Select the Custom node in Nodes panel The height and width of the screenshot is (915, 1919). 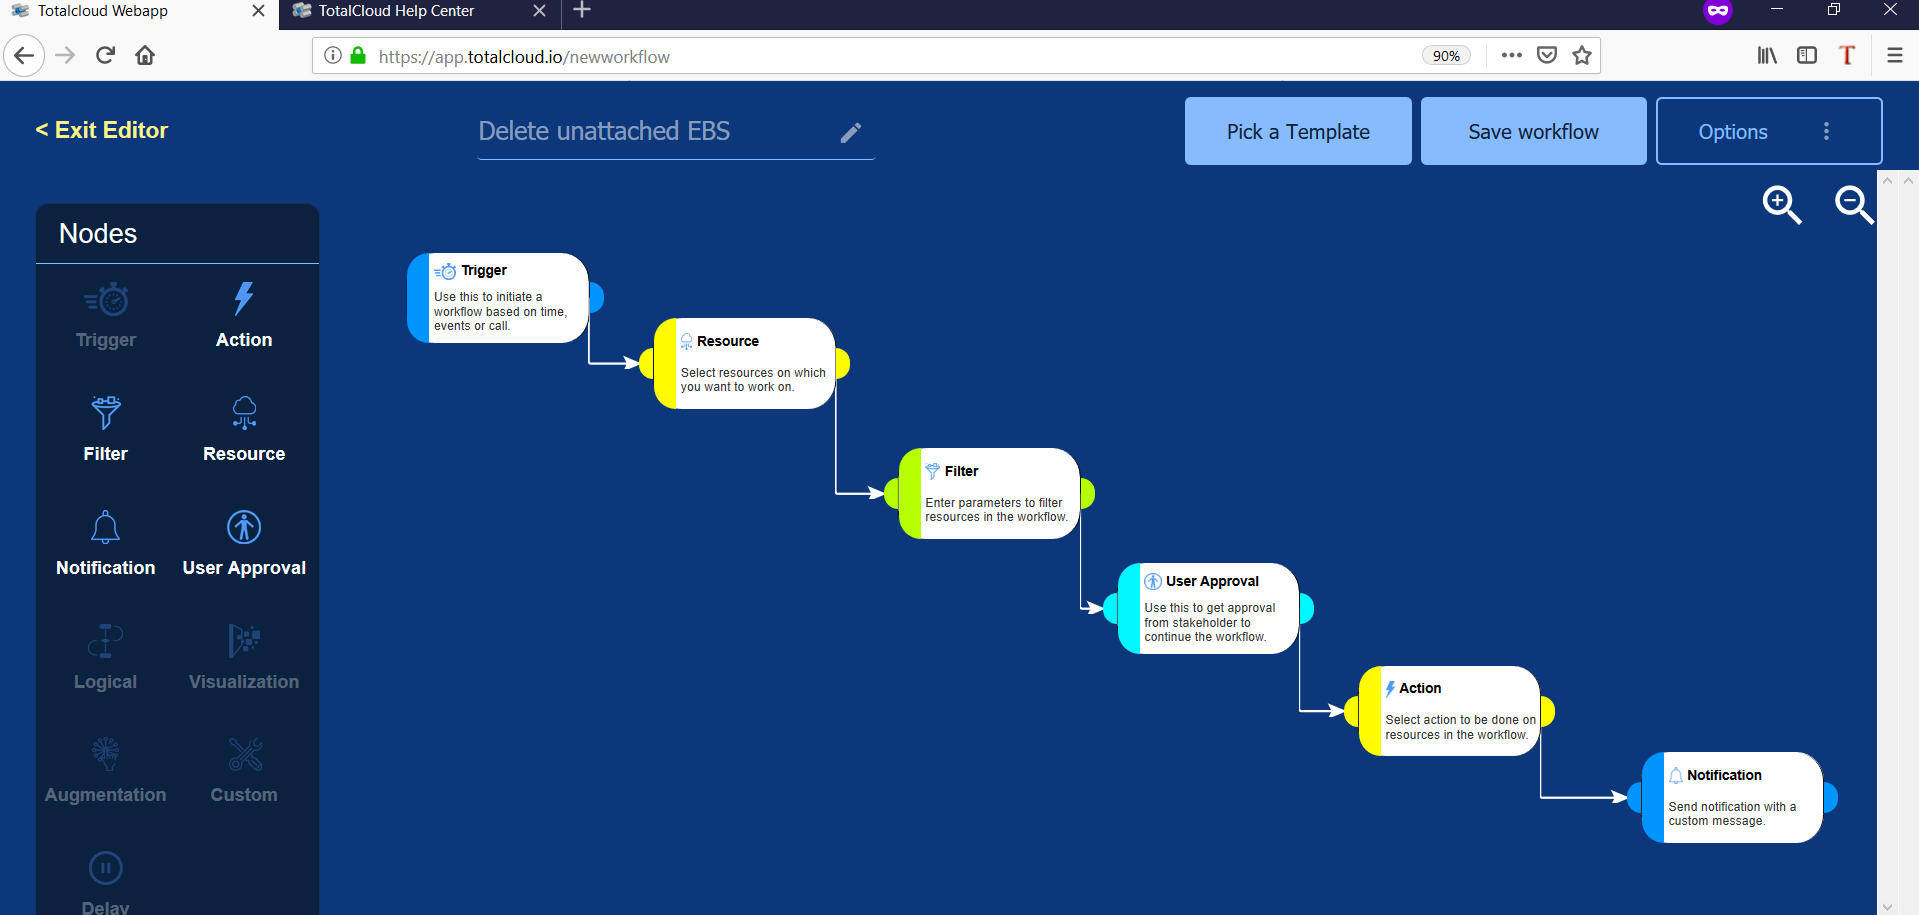(244, 771)
